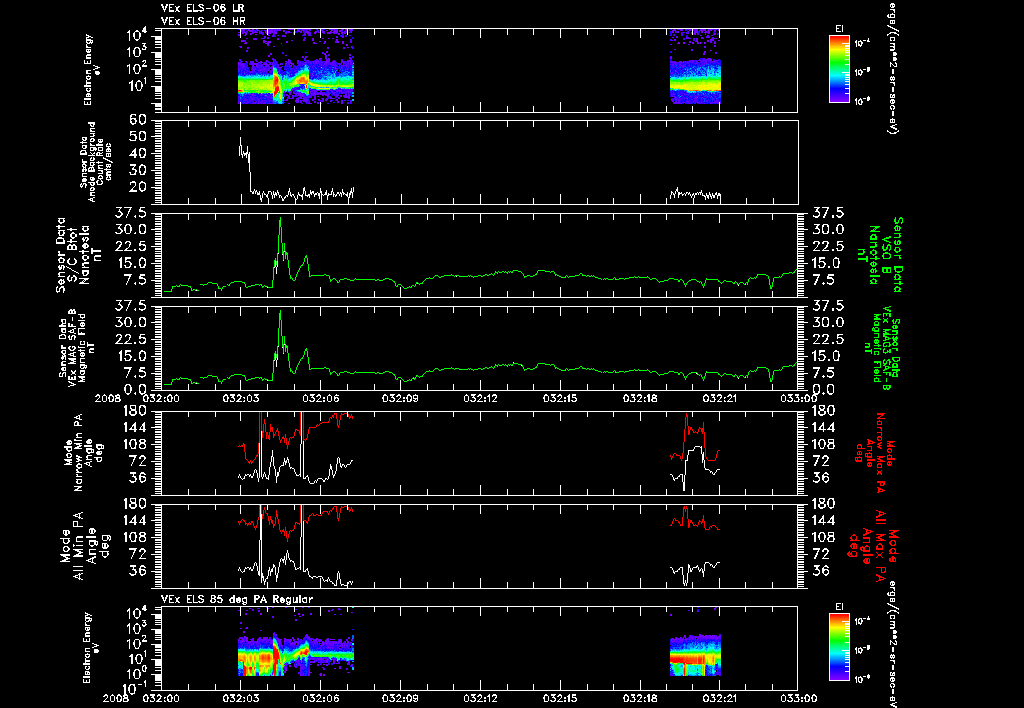The height and width of the screenshot is (708, 1024).
Task: Select the EI color bar beside the bottom spectrogram
Action: (839, 648)
